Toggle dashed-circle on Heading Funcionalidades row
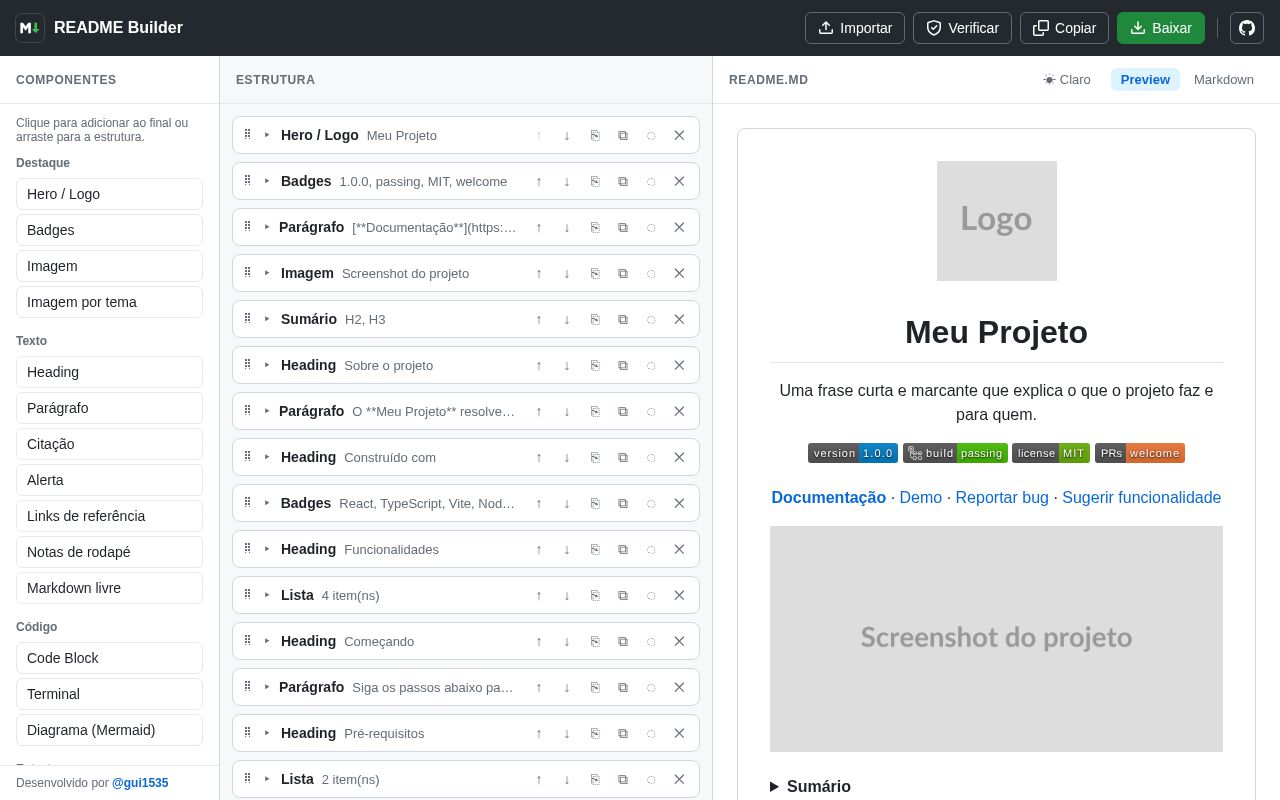 tap(651, 549)
